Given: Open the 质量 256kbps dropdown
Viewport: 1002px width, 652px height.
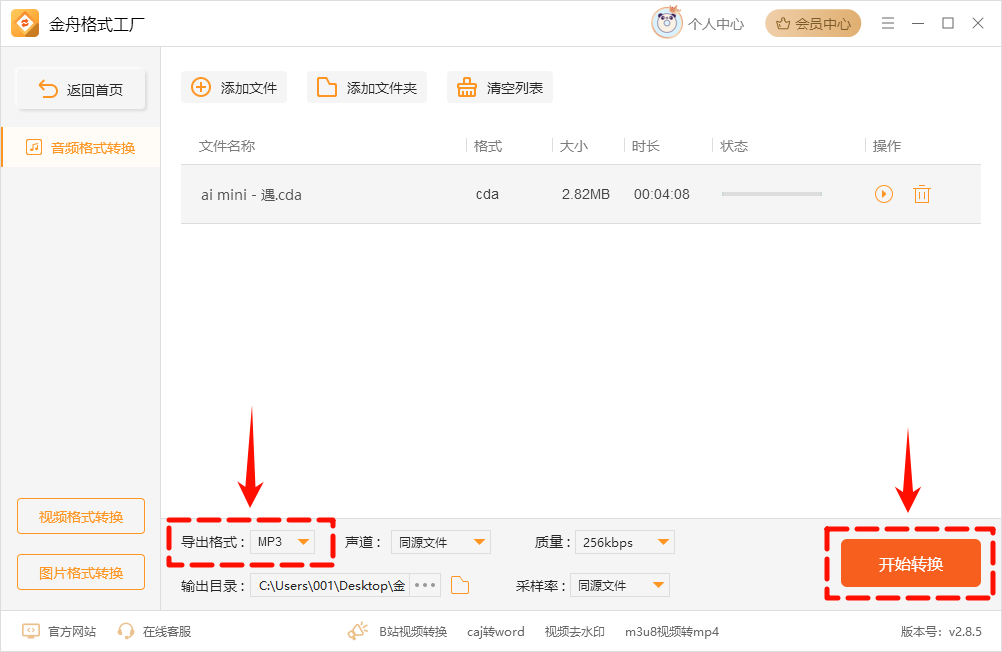Looking at the screenshot, I should coord(624,542).
